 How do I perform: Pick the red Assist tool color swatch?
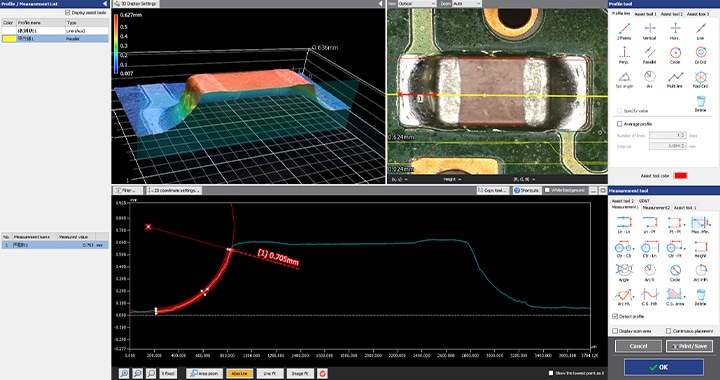click(x=680, y=175)
